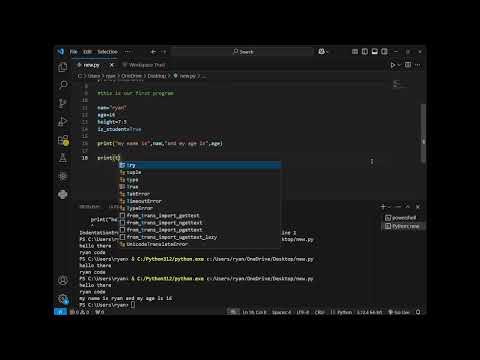The image size is (480, 360).
Task: Select 'try' autocomplete suggestion
Action: [x=200, y=165]
